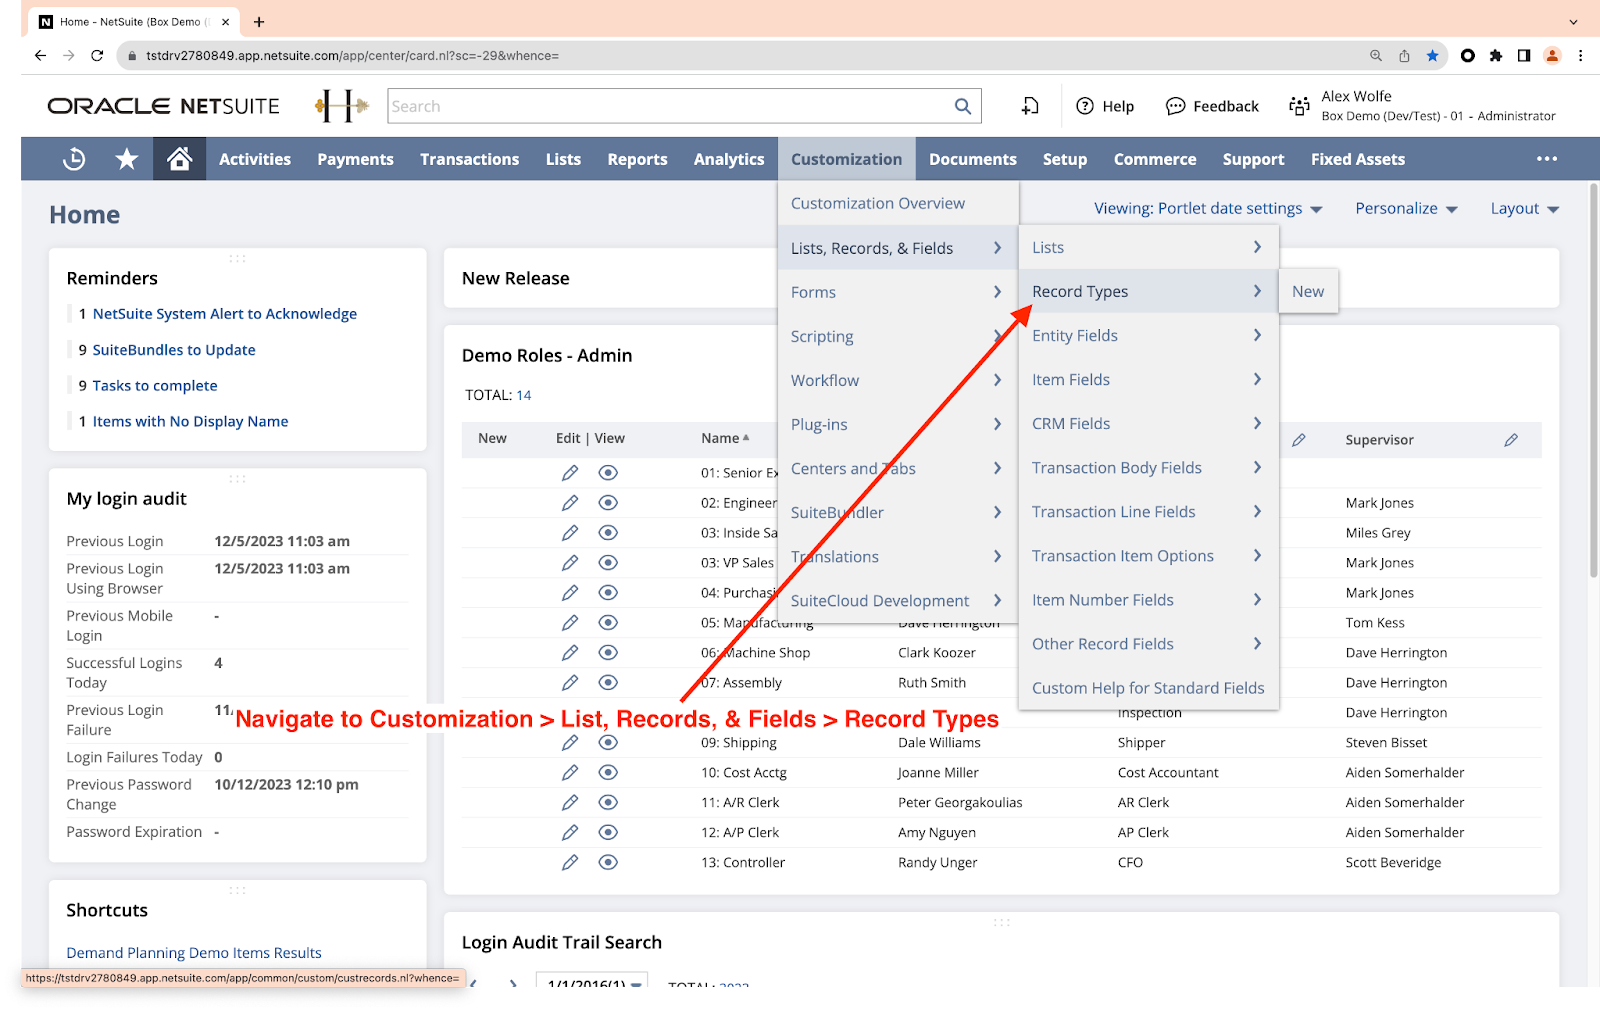This screenshot has height=1012, width=1600.
Task: Click pencil edit icon for 13: Controller
Action: (570, 862)
